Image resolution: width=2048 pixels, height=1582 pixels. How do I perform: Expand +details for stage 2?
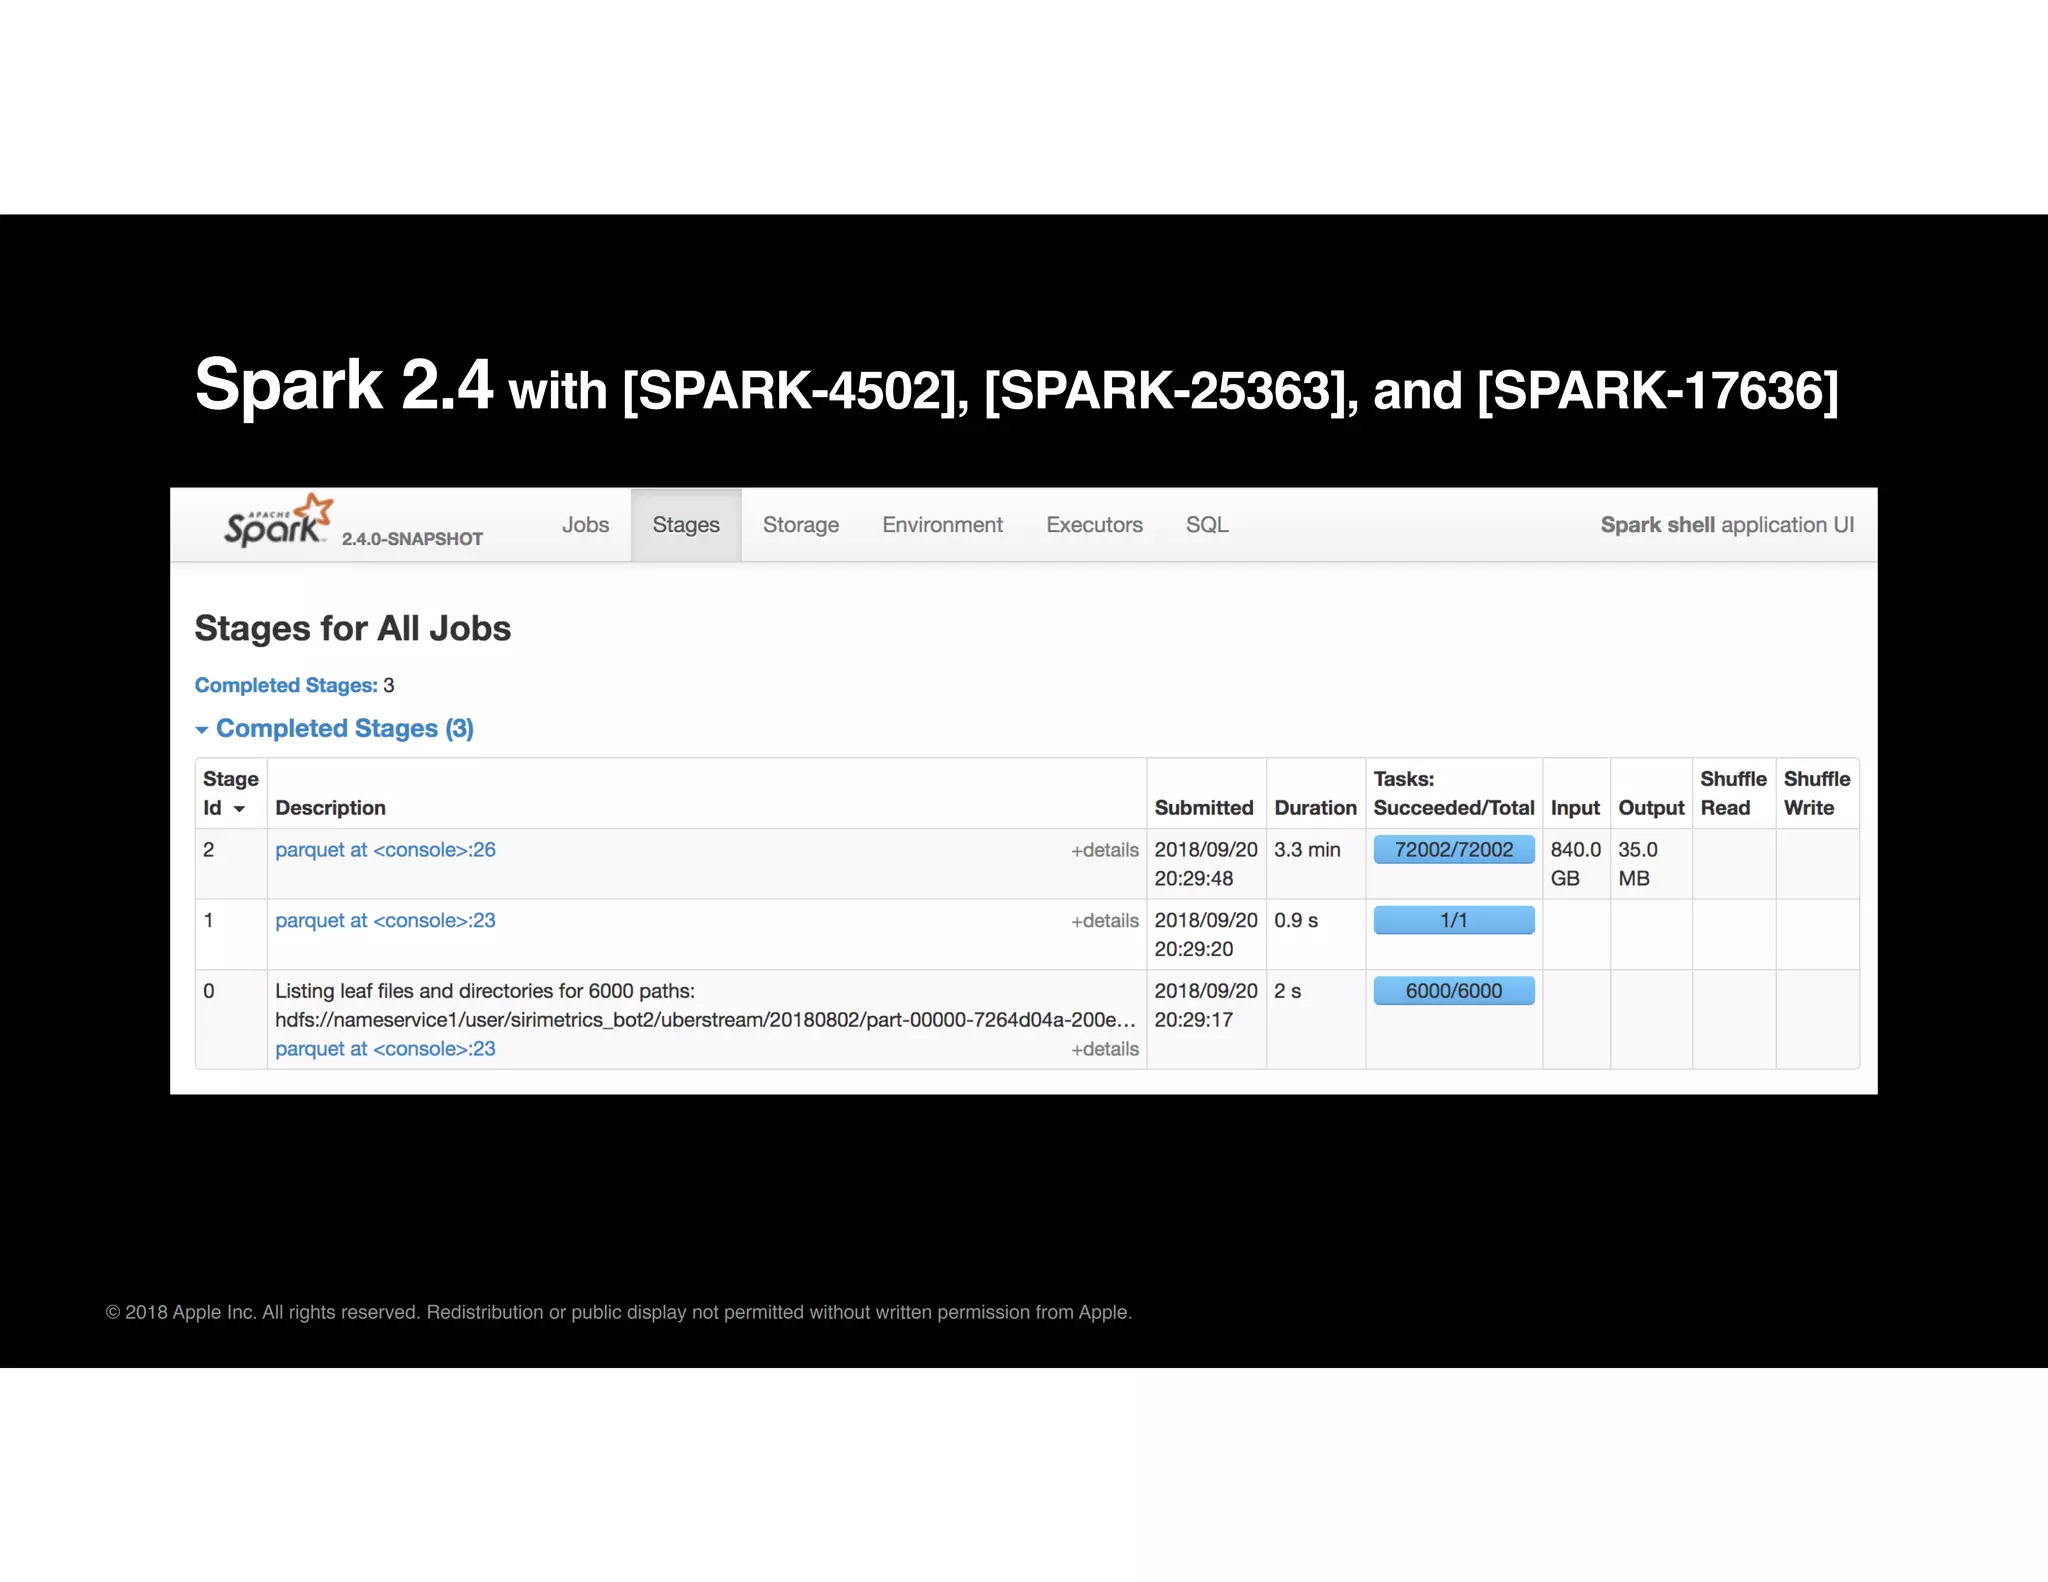click(x=1105, y=850)
